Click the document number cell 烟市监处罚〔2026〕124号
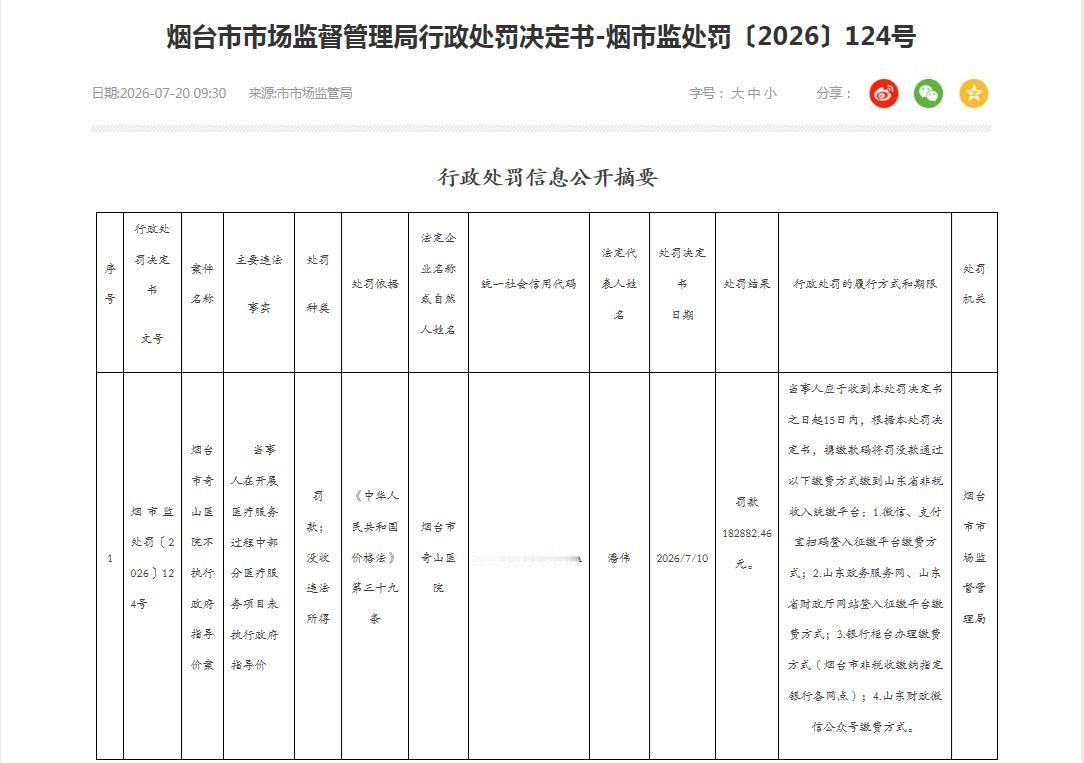 tap(152, 565)
